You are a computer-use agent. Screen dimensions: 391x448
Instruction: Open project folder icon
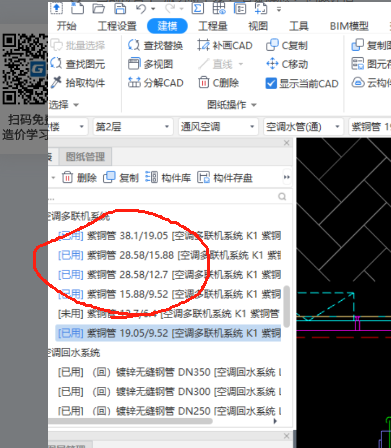[x=99, y=8]
